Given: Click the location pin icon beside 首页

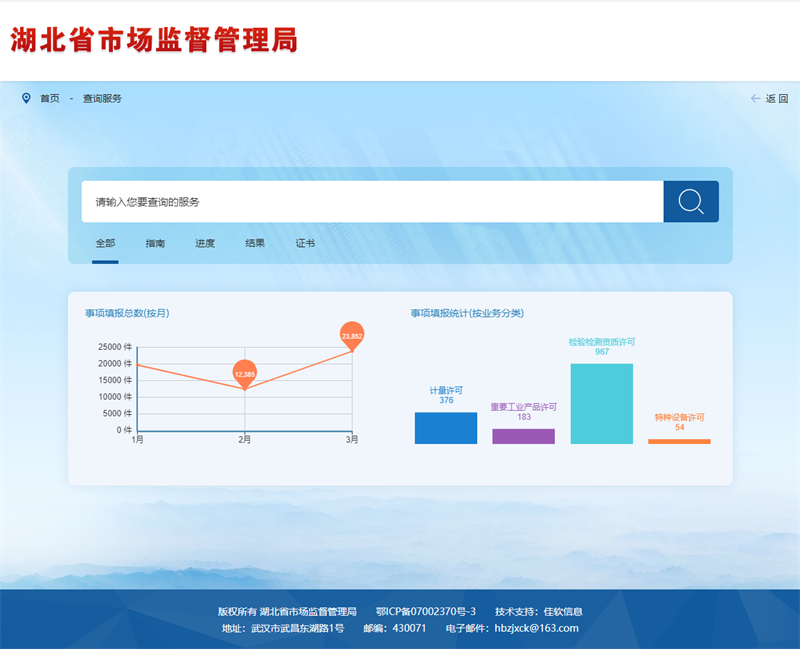Looking at the screenshot, I should pyautogui.click(x=26, y=98).
